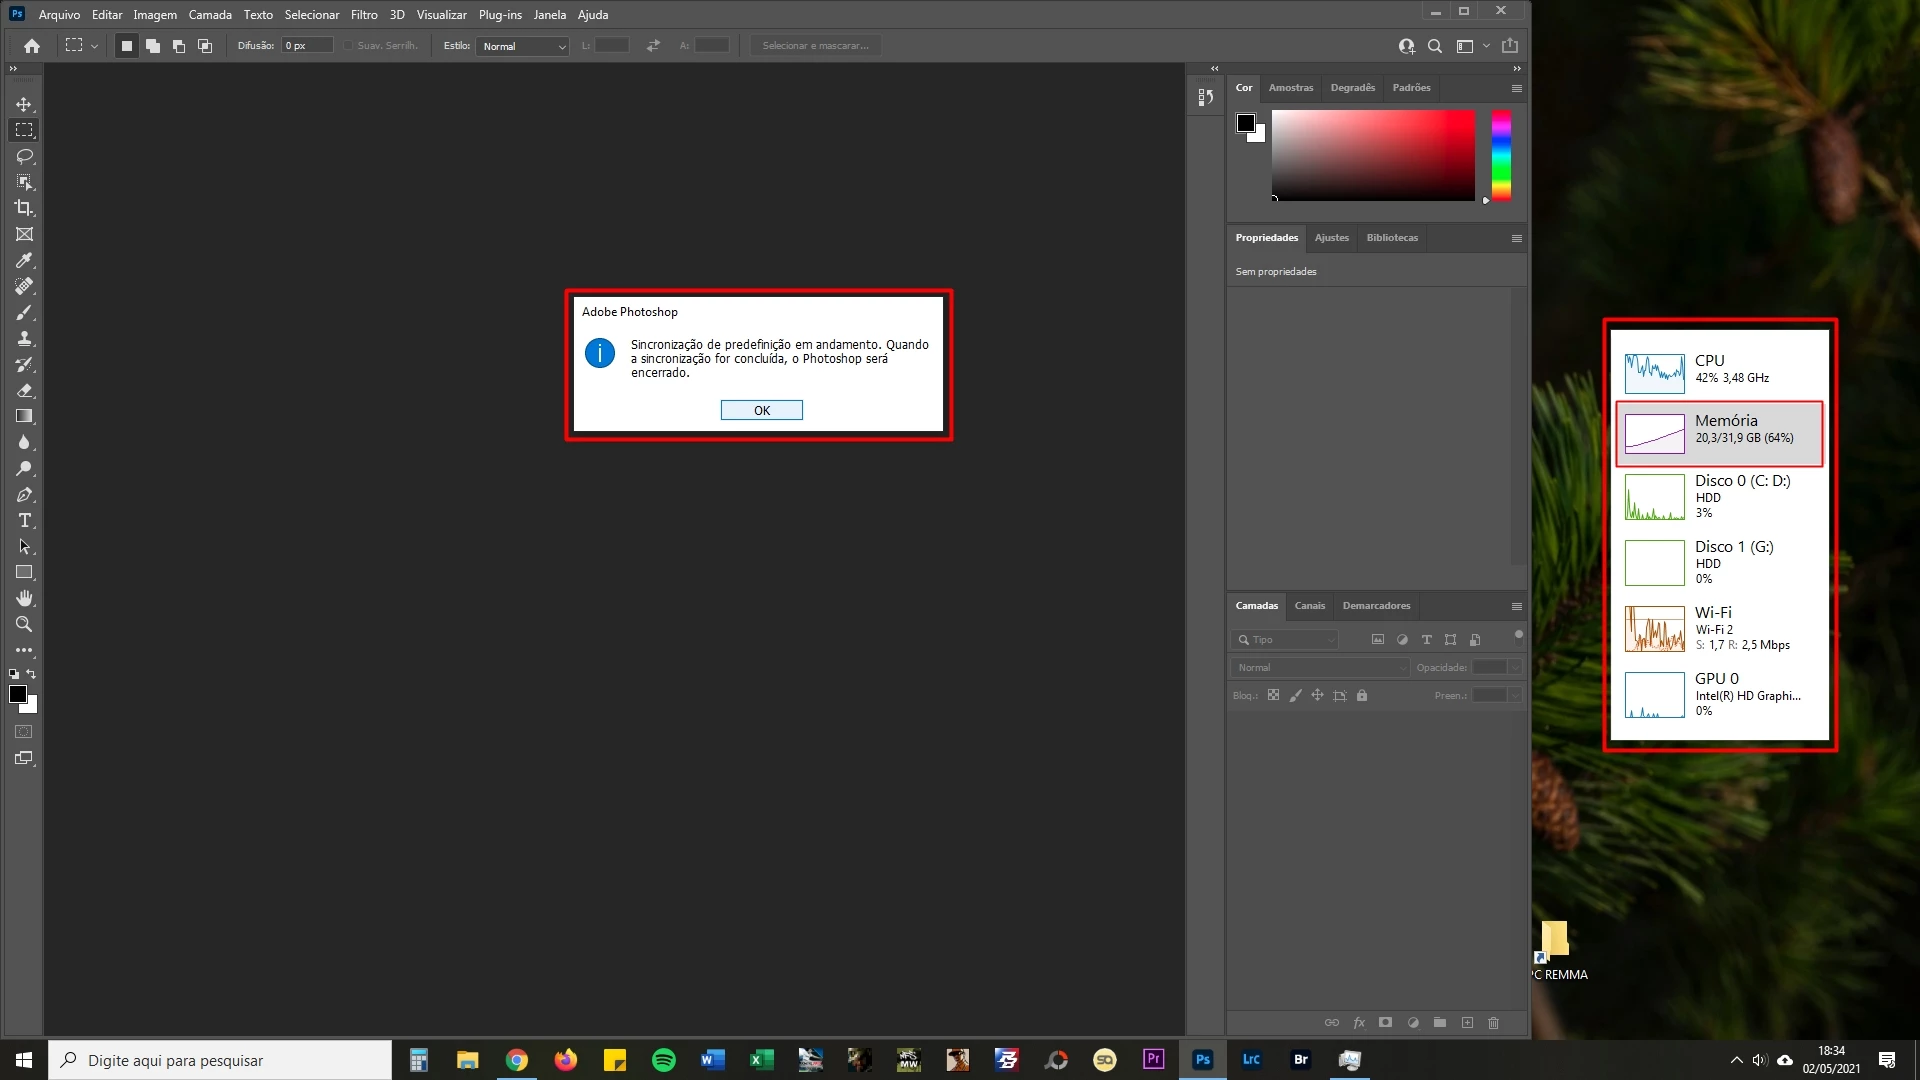This screenshot has width=1920, height=1080.
Task: Click the Selecionar e mascarar button
Action: click(x=815, y=46)
